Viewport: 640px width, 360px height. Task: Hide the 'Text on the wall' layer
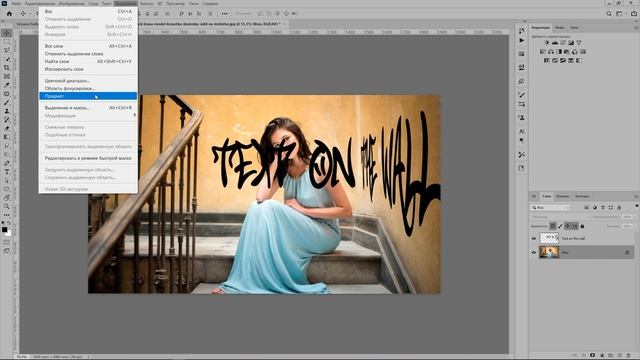(x=533, y=238)
